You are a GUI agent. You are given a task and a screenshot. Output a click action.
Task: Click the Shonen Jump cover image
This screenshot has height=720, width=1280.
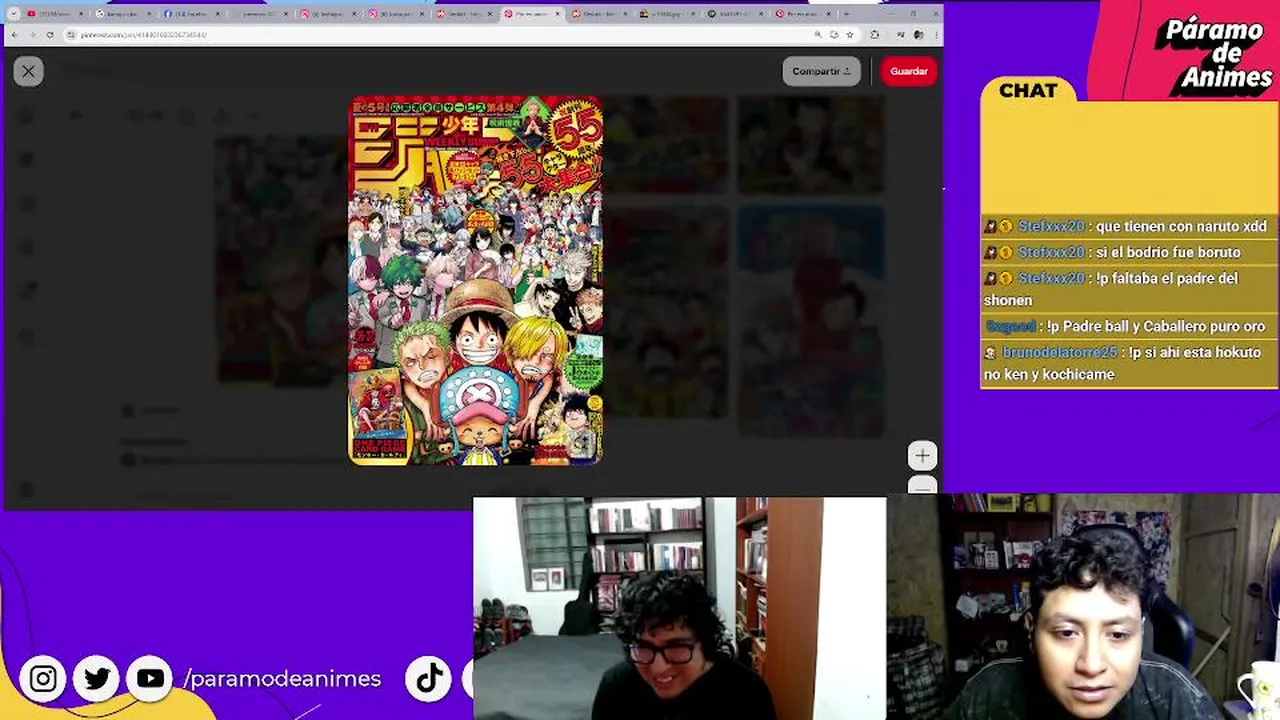click(476, 281)
